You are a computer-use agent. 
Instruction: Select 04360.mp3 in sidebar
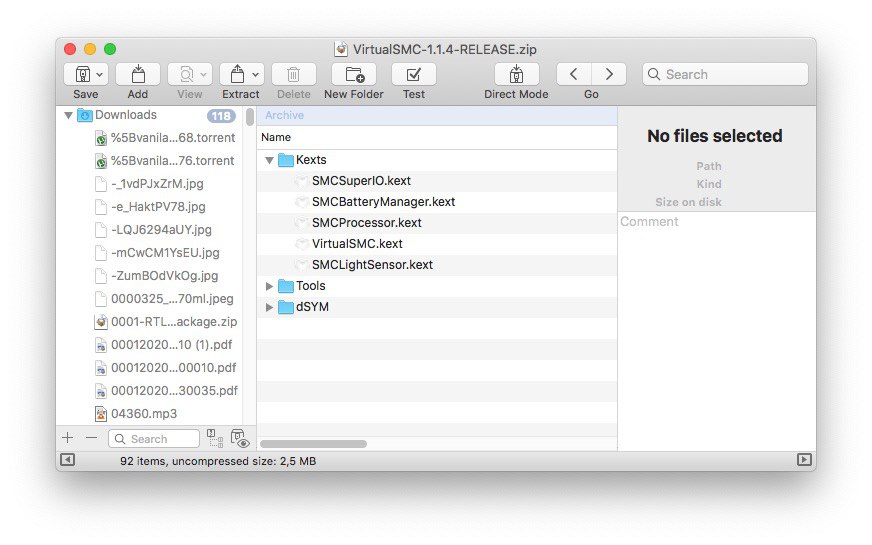[x=136, y=414]
